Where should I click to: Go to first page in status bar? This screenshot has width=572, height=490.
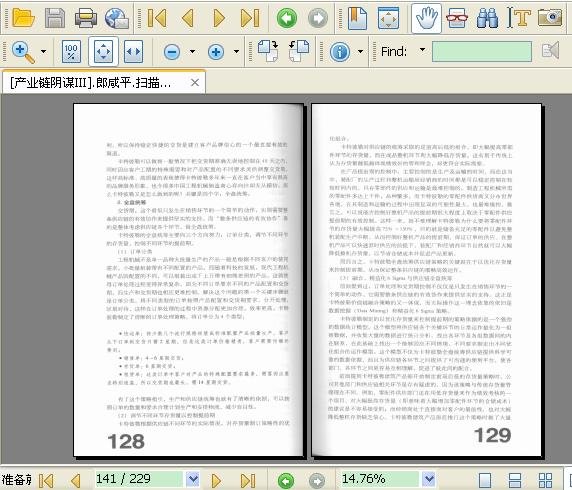pos(46,481)
